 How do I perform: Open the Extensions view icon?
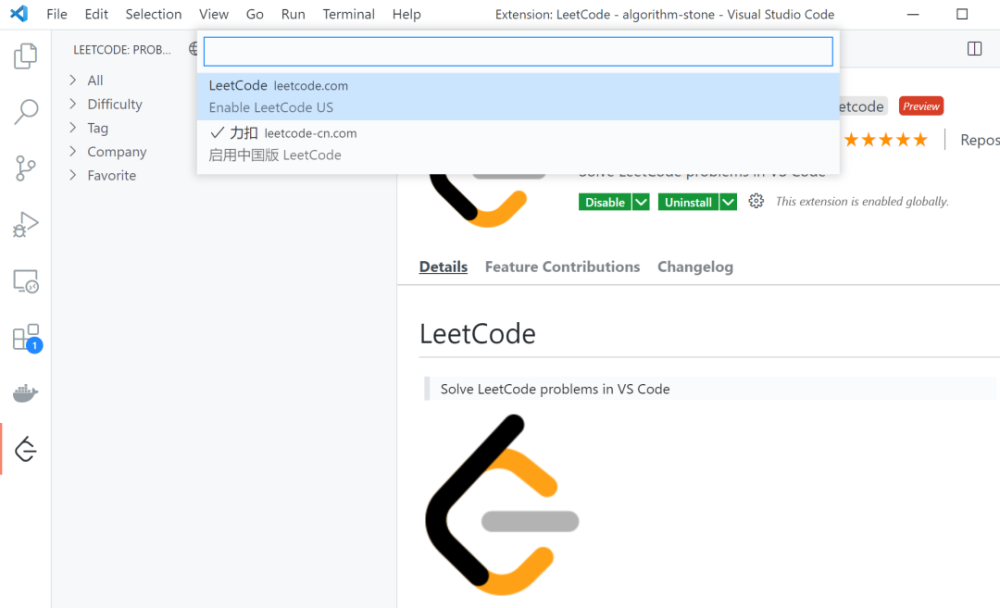(x=26, y=338)
